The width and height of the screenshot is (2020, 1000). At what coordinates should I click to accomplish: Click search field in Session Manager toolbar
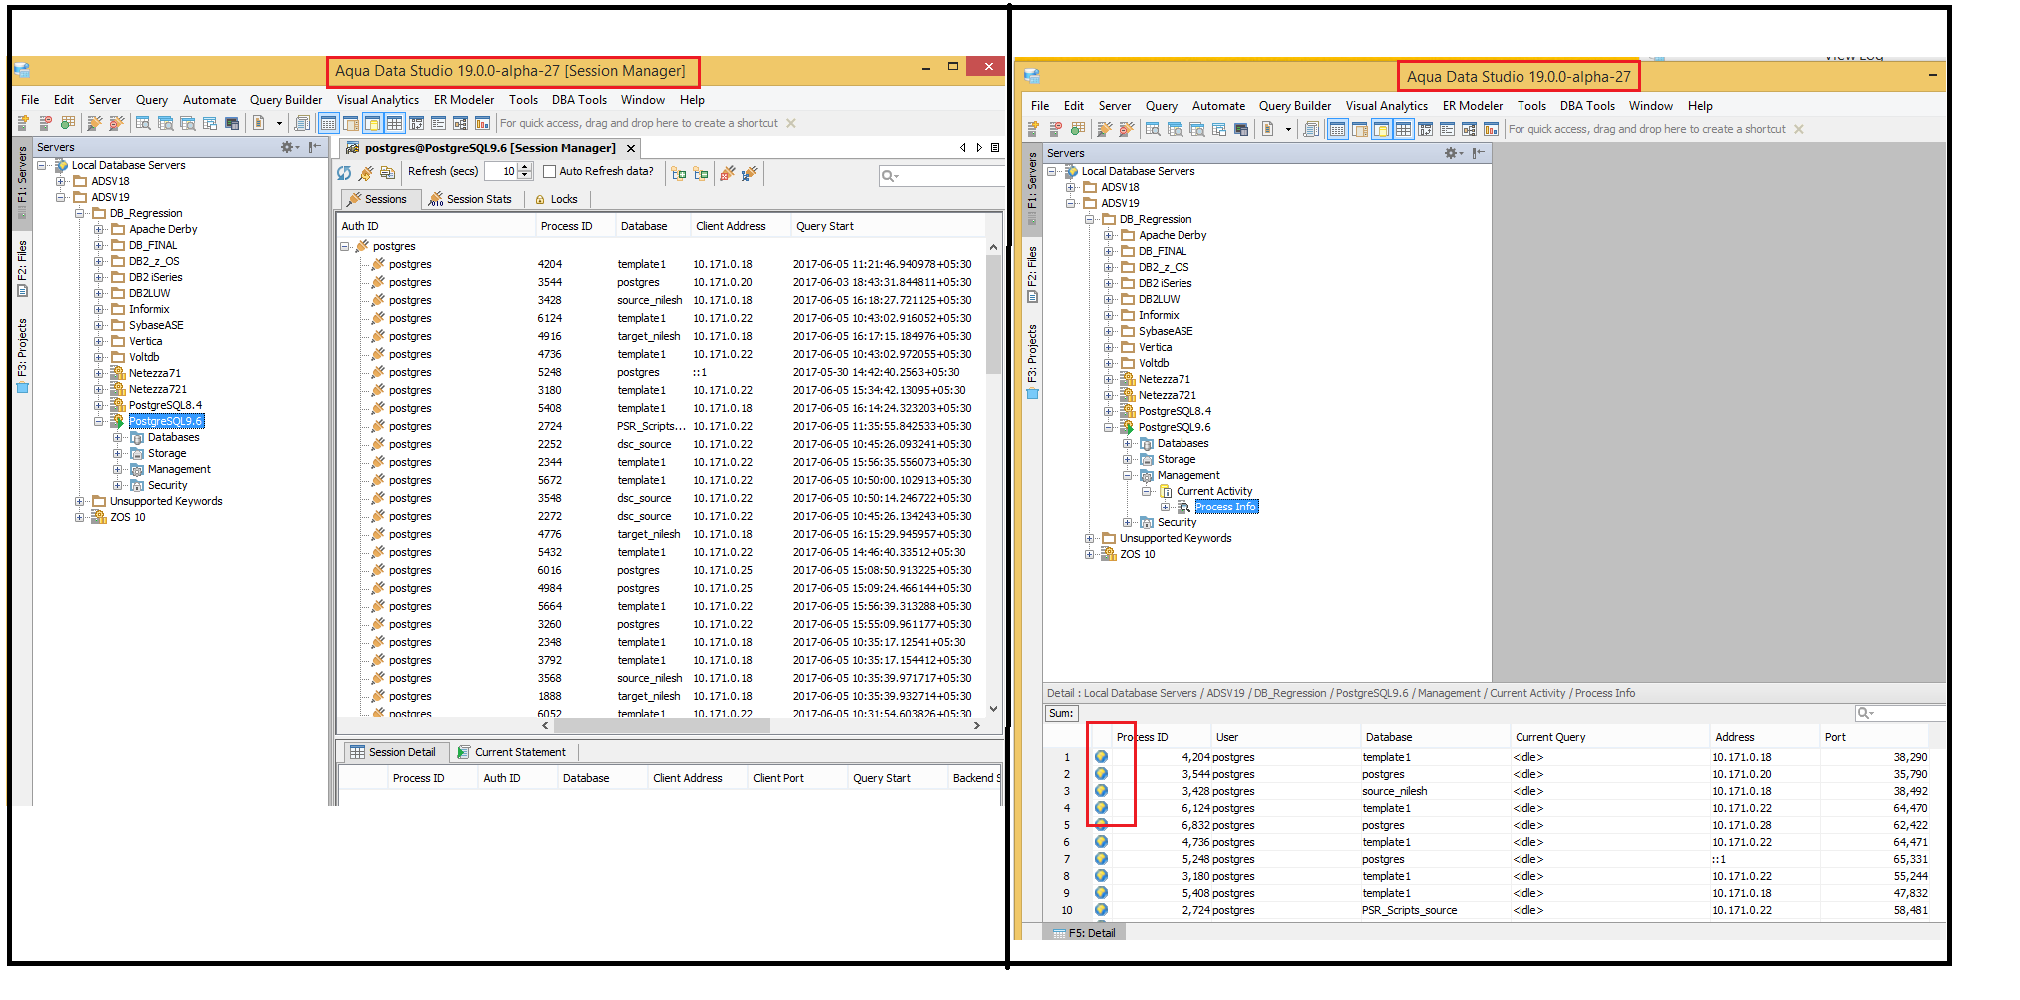tap(941, 176)
